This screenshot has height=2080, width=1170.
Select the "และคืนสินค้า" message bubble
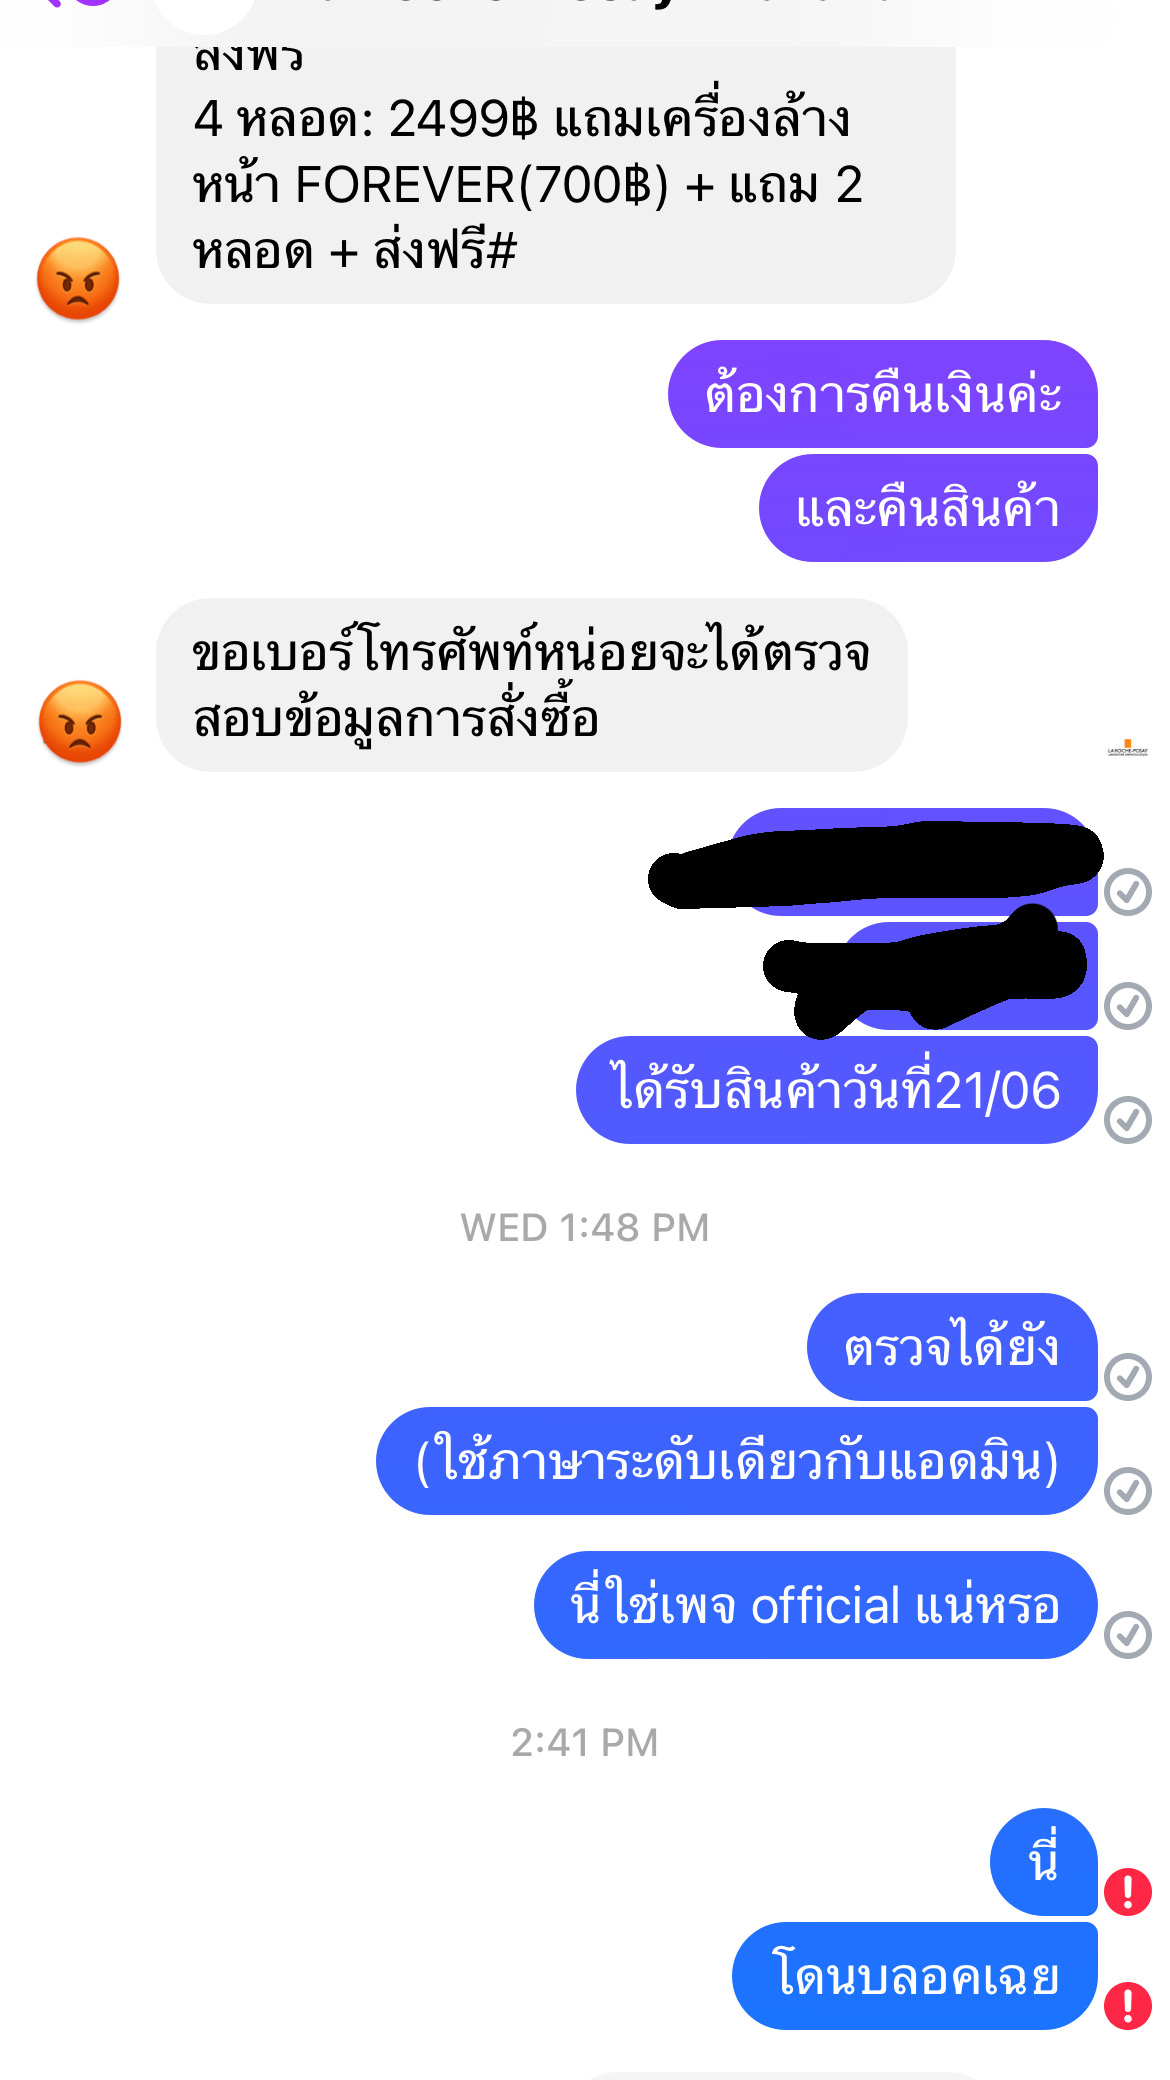click(x=928, y=508)
